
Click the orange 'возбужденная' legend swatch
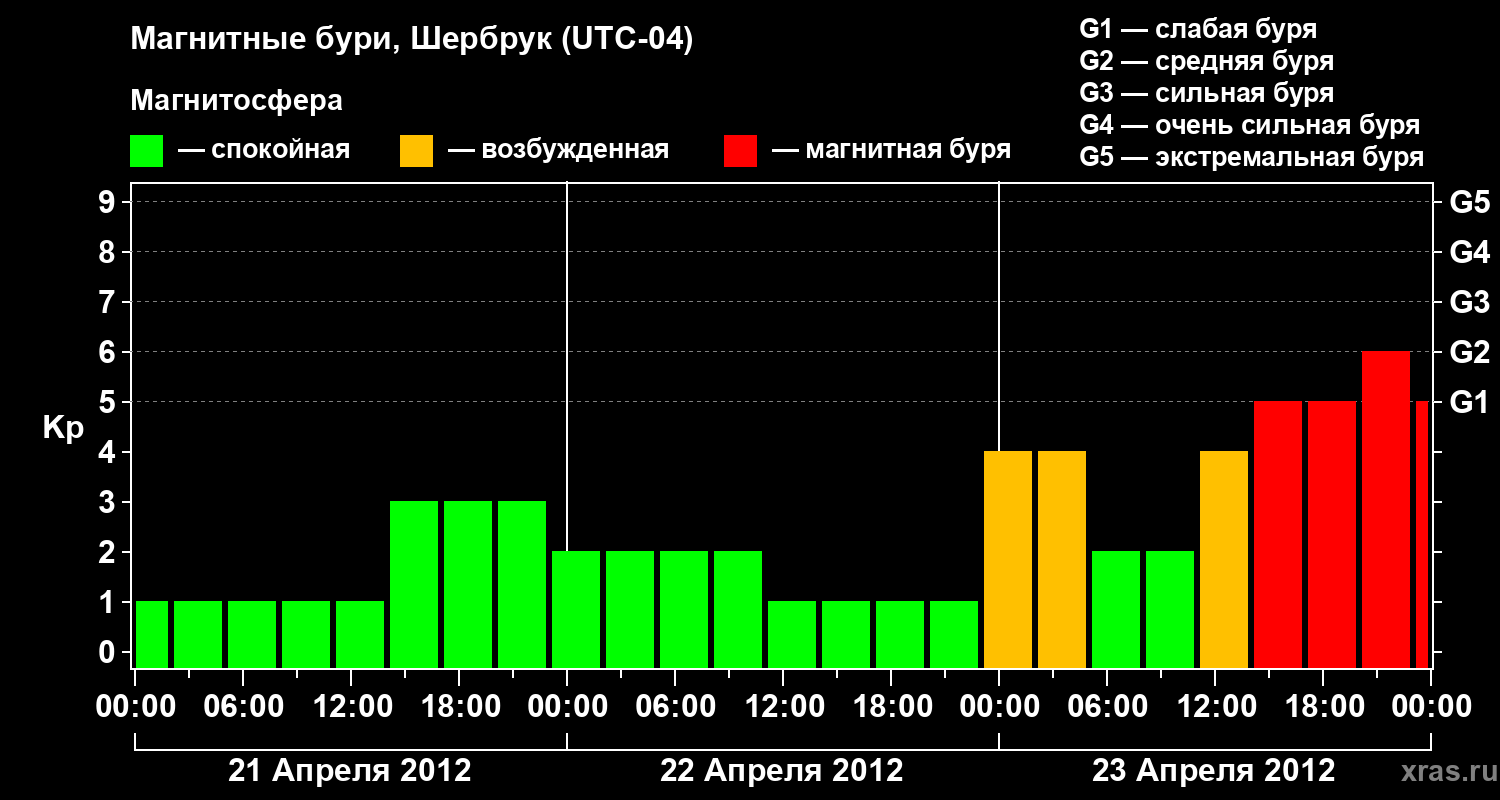(416, 152)
